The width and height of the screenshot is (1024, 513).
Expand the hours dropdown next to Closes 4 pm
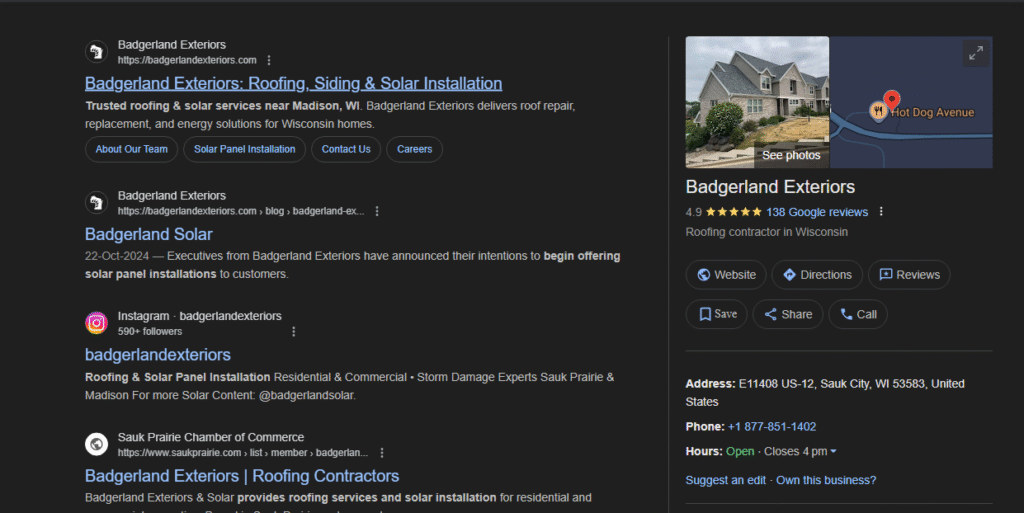[x=833, y=452]
